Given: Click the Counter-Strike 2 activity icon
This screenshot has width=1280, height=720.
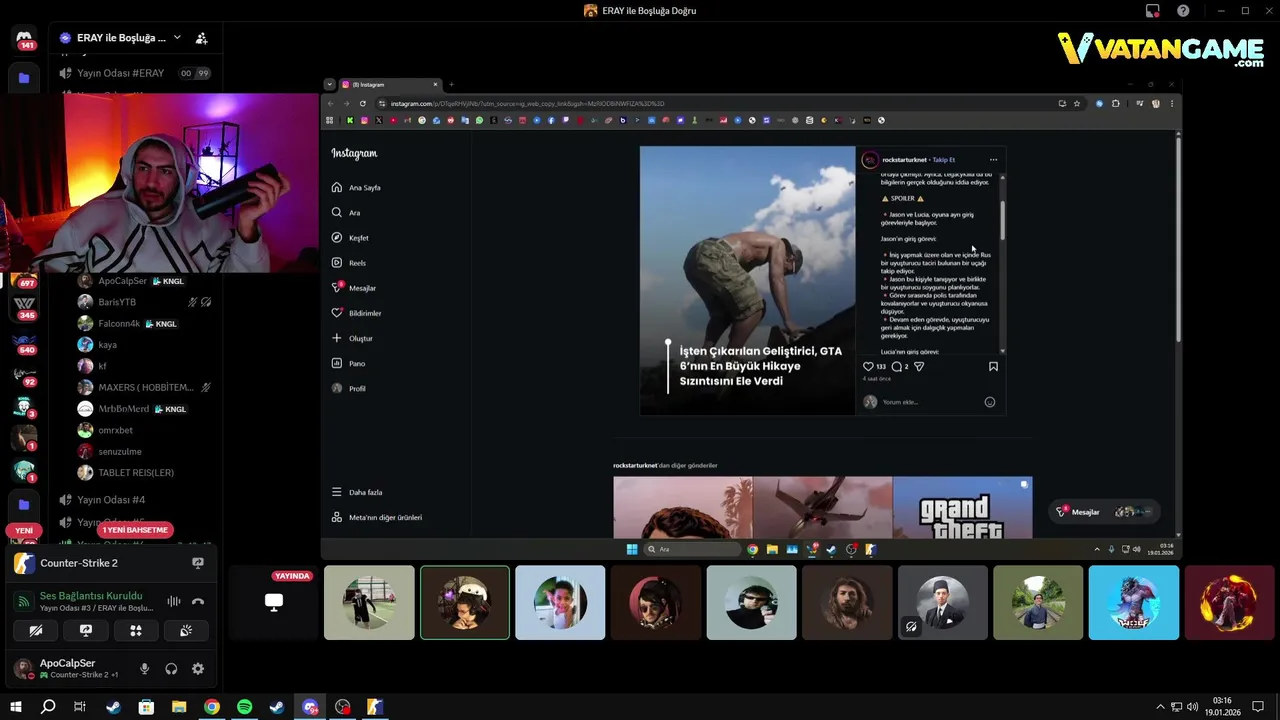Looking at the screenshot, I should [x=24, y=564].
